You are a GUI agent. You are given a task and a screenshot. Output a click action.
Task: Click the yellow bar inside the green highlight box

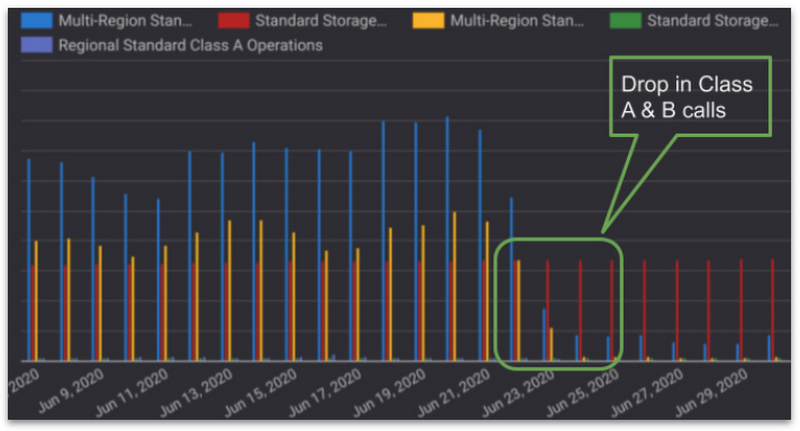pyautogui.click(x=518, y=310)
